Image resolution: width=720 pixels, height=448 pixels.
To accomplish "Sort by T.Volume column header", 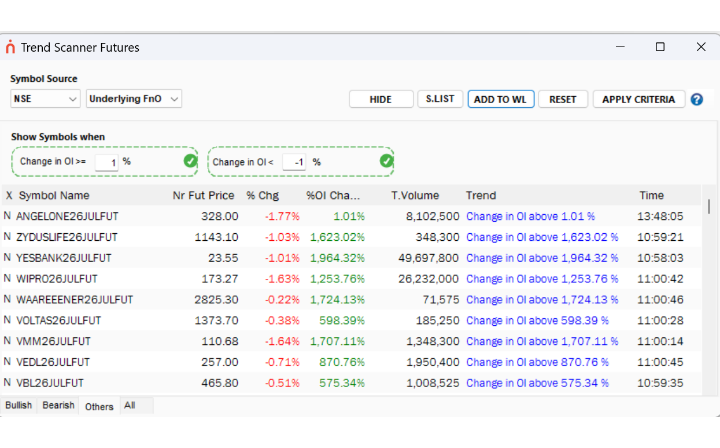I will tap(415, 195).
